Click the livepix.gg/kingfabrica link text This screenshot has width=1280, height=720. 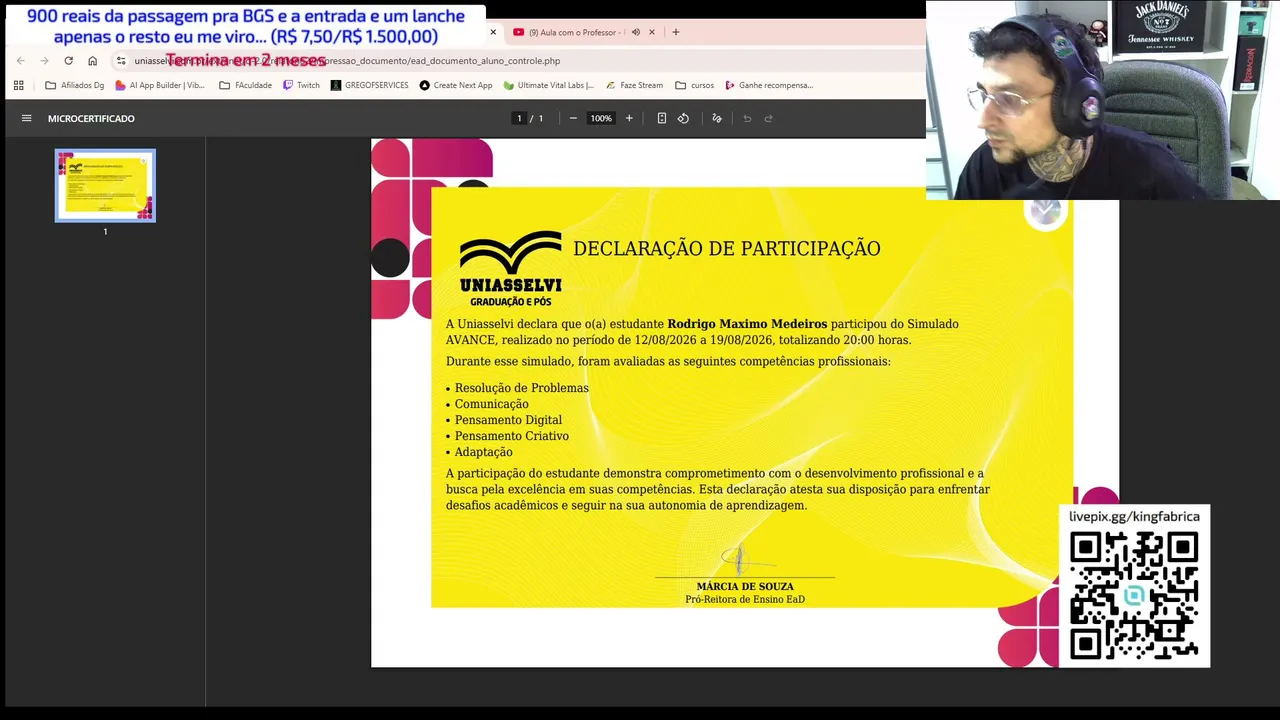click(x=1134, y=517)
